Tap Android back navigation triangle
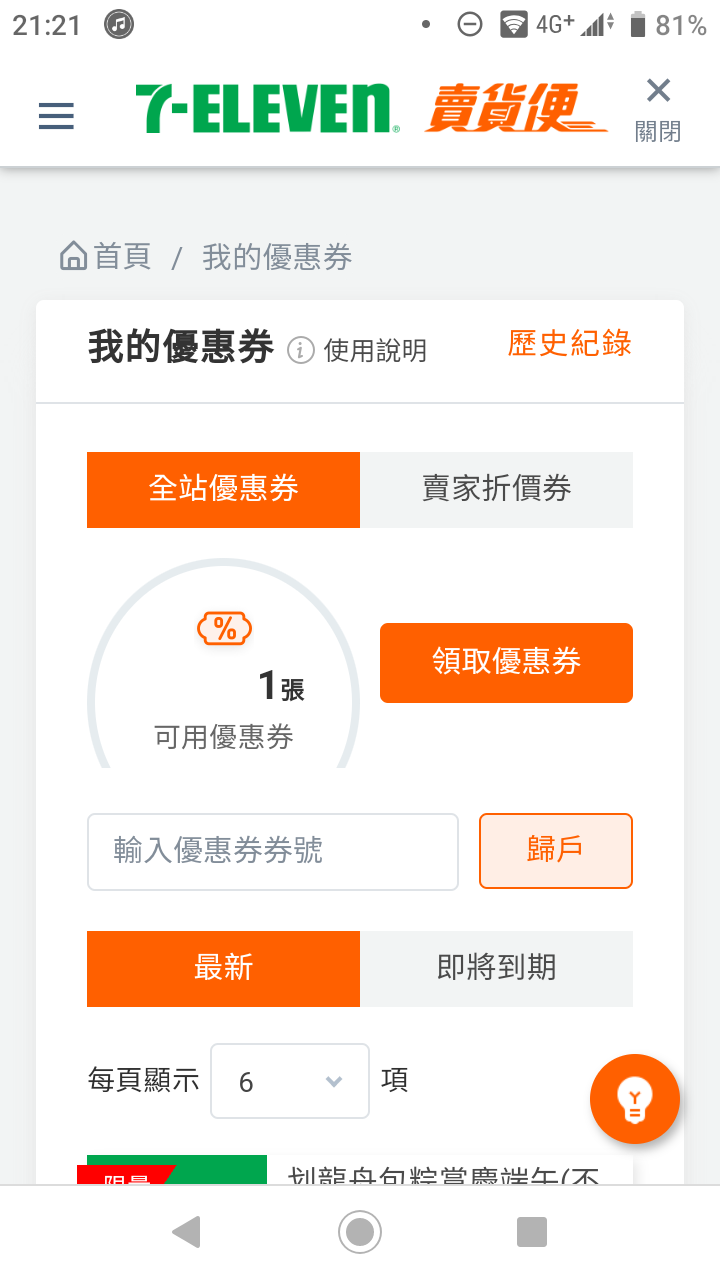This screenshot has height=1280, width=720. [x=187, y=1232]
